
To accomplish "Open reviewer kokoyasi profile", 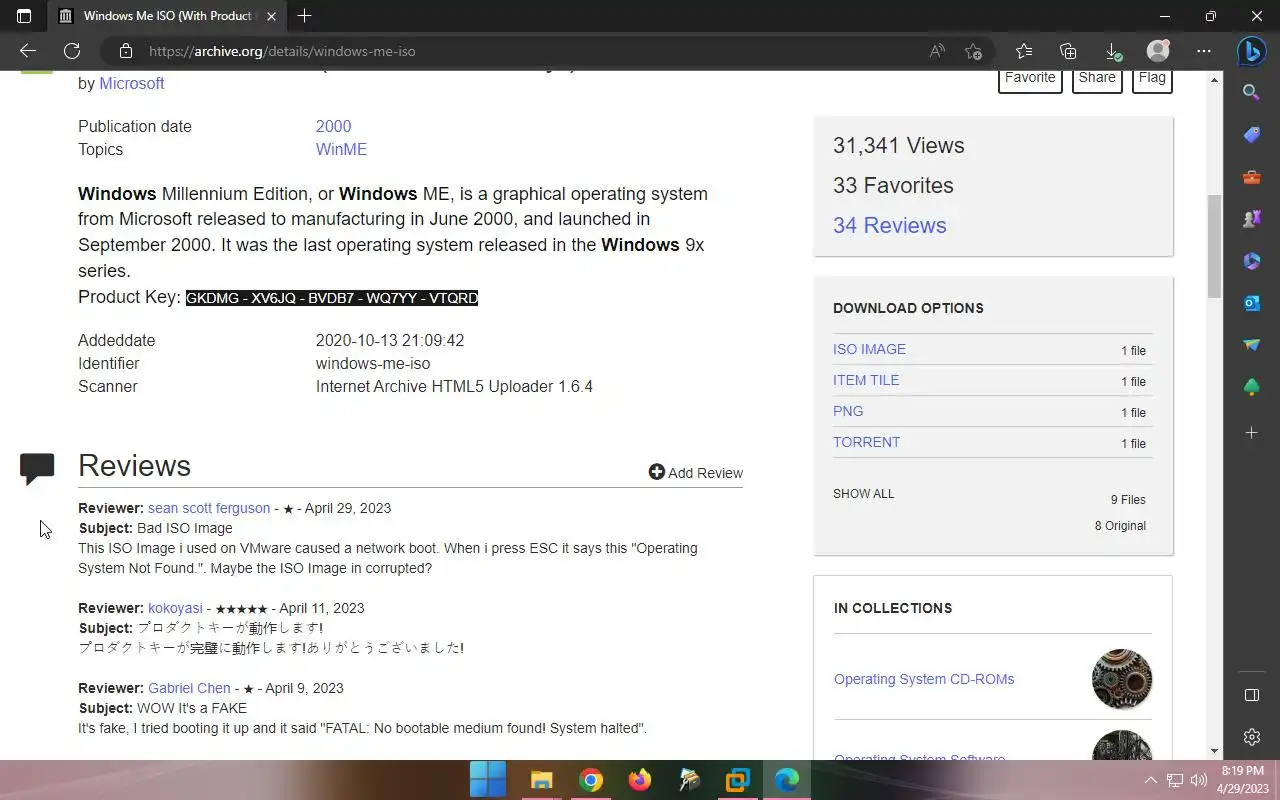I will coord(175,608).
